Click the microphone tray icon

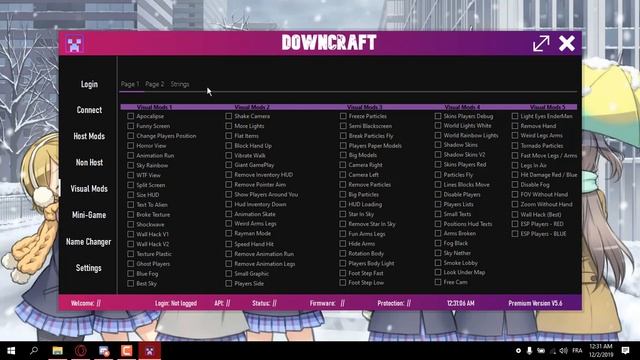[x=529, y=351]
